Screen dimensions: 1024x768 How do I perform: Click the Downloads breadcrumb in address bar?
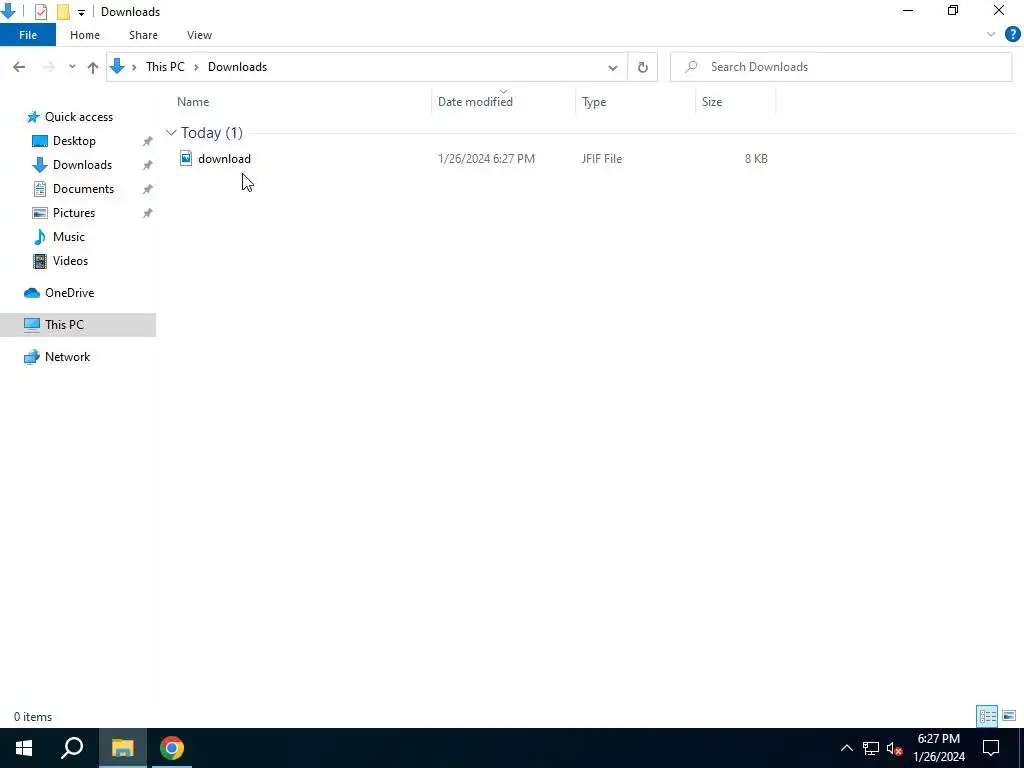pyautogui.click(x=237, y=67)
